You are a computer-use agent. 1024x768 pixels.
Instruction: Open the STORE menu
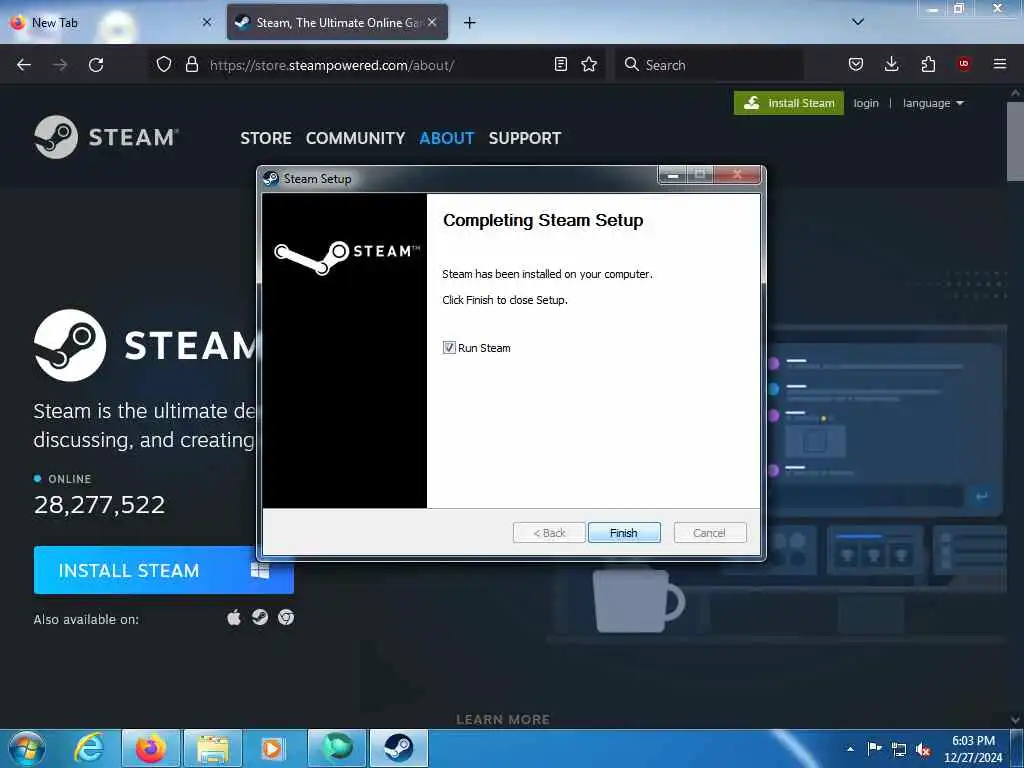(266, 138)
